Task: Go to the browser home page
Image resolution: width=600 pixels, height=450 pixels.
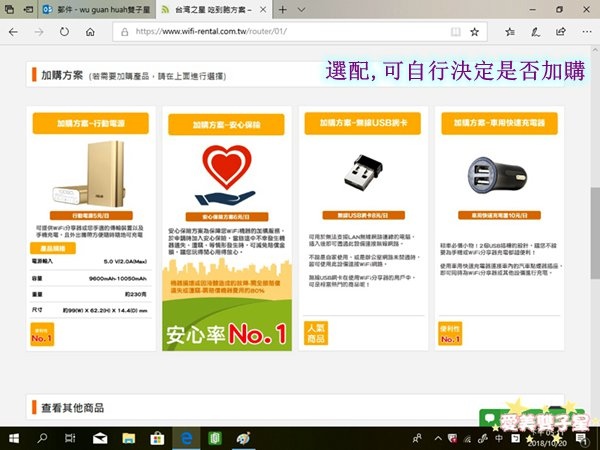Action: point(90,32)
